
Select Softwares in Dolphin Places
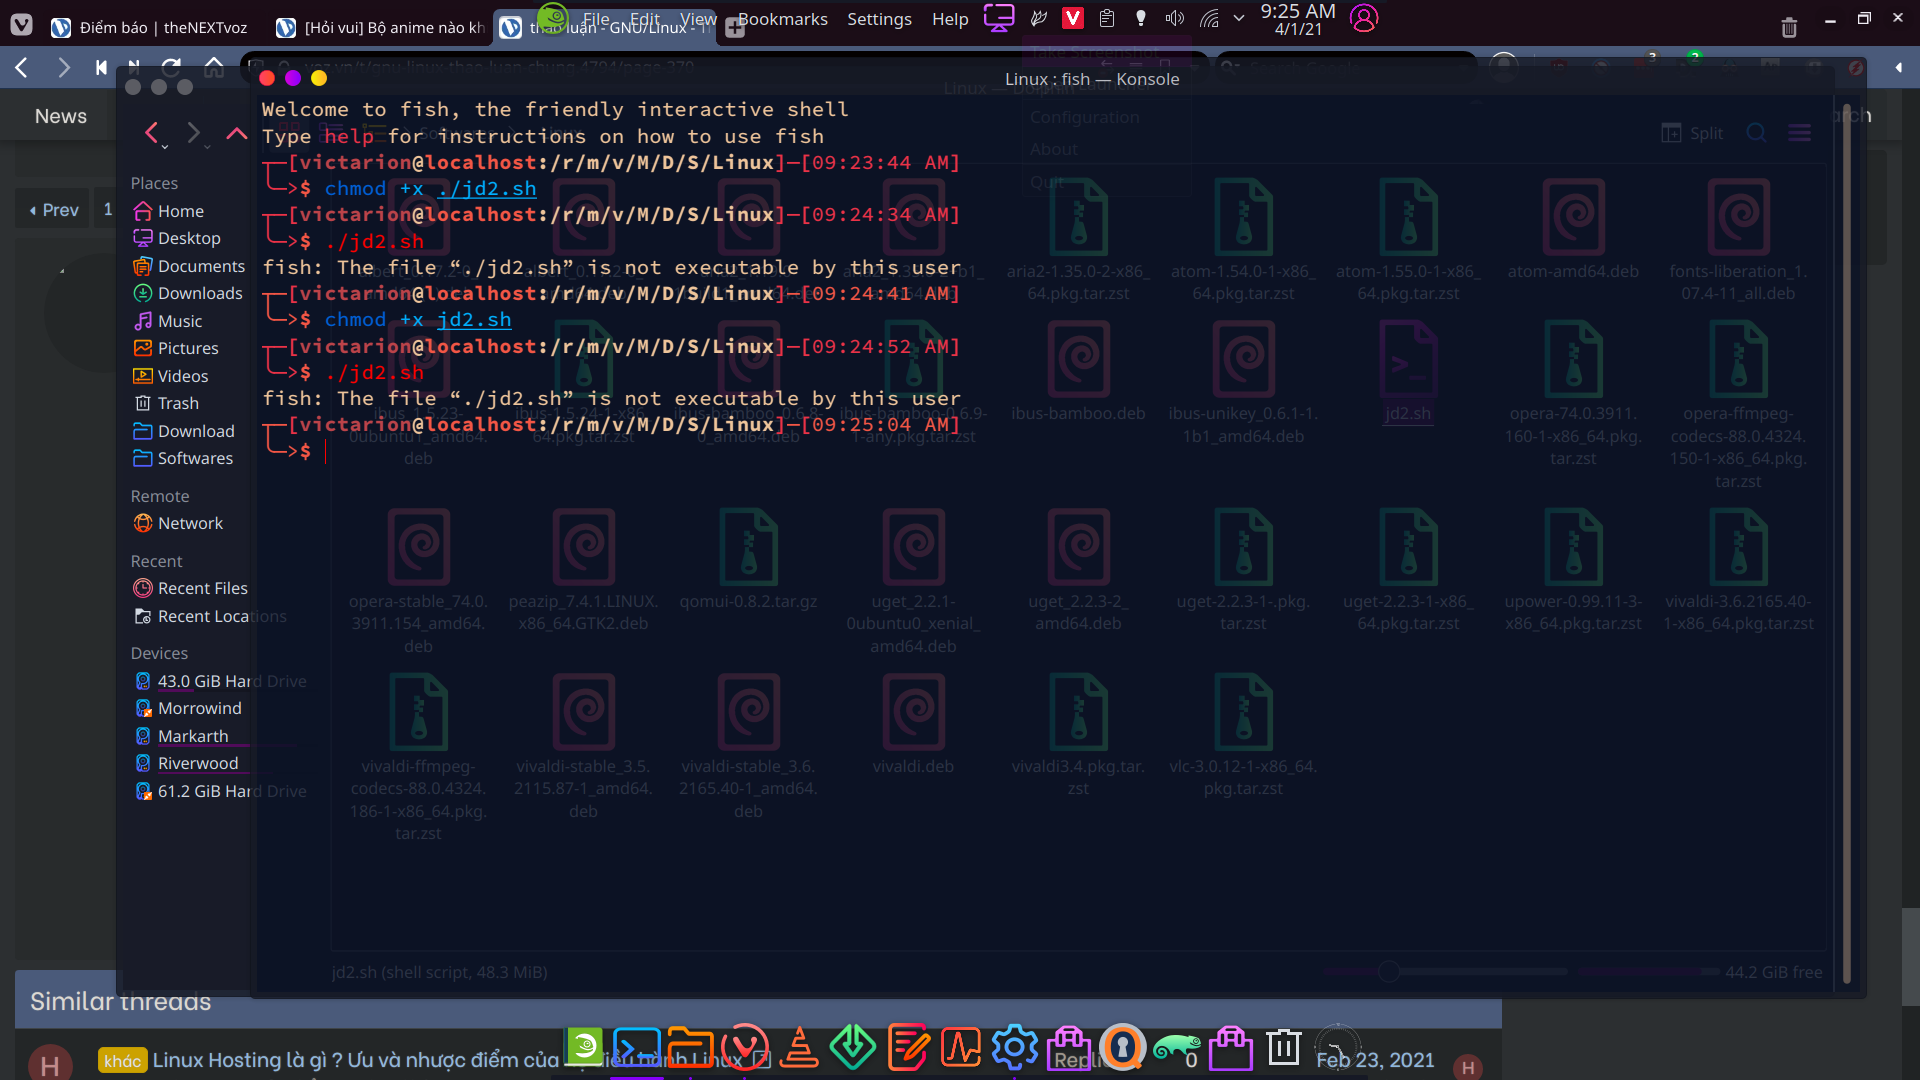195,458
